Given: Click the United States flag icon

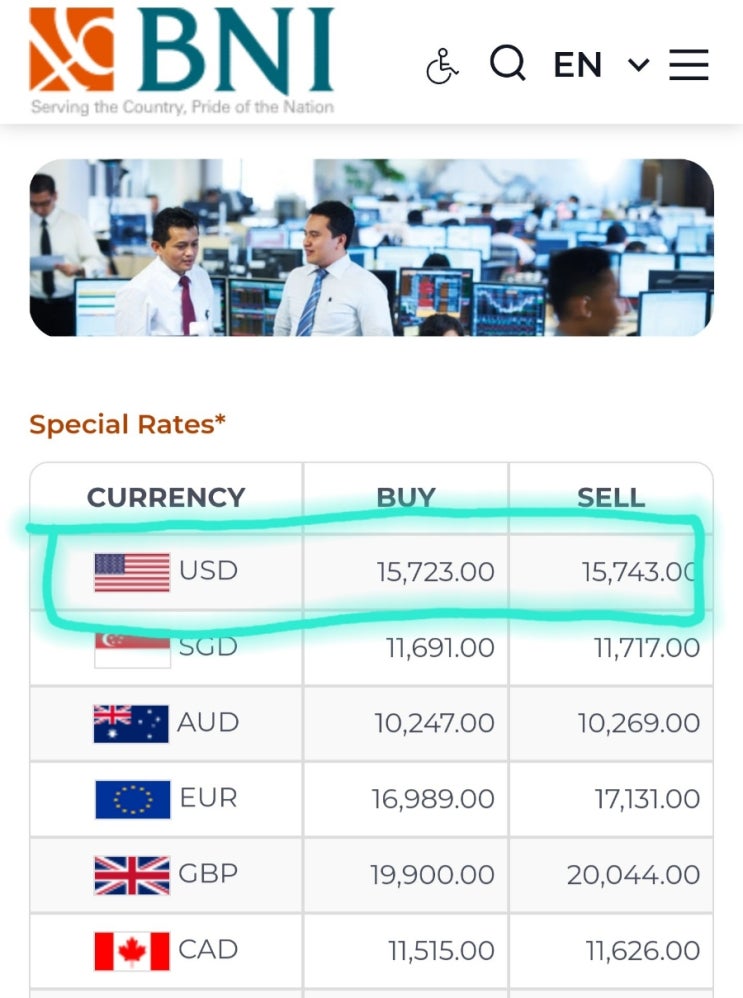Looking at the screenshot, I should (x=132, y=573).
